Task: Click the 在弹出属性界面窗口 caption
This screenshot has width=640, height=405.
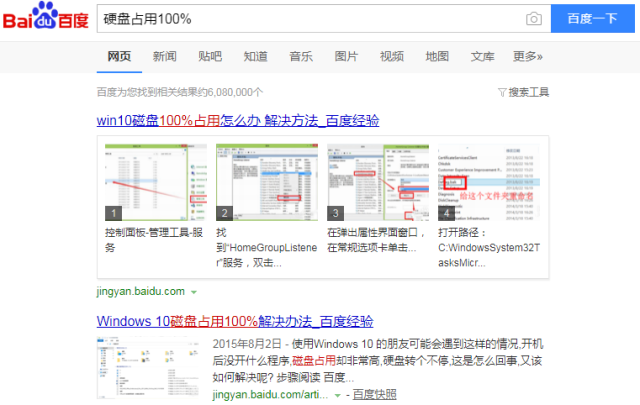Action: 376,240
